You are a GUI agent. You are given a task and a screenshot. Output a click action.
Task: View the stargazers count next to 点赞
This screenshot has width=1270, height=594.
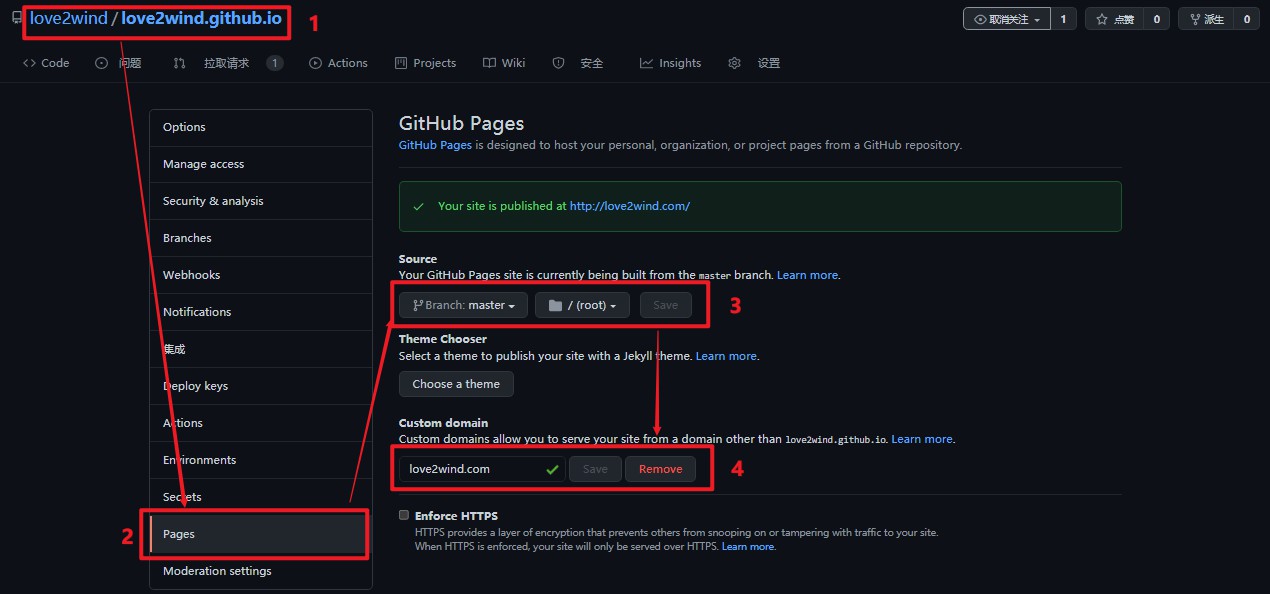1157,19
